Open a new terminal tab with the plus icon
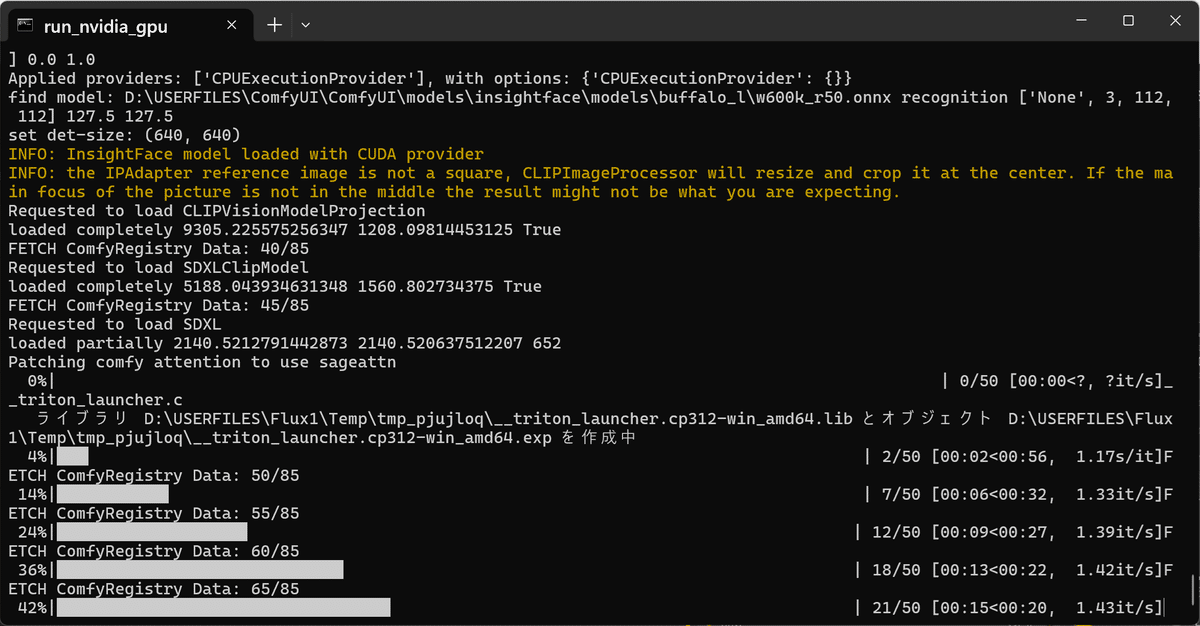 pyautogui.click(x=274, y=25)
